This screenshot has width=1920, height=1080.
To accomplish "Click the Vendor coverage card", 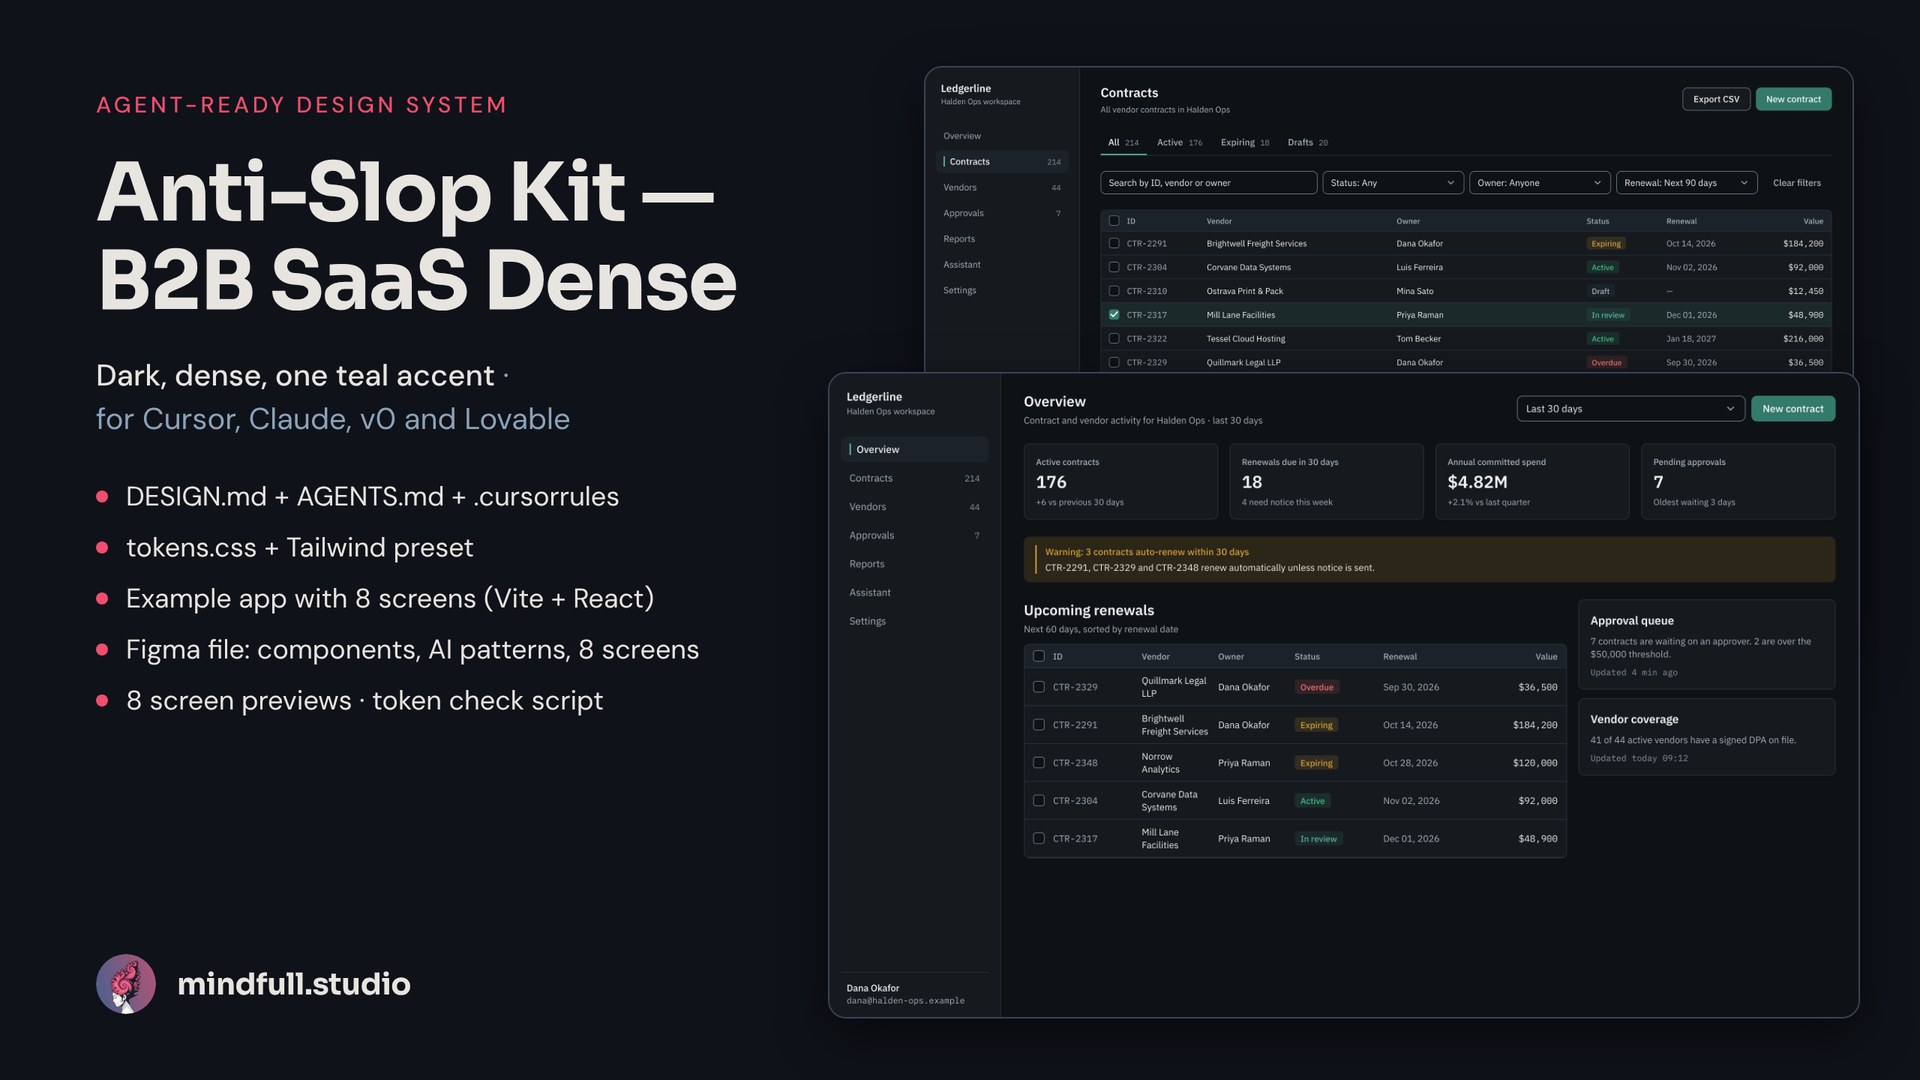I will tap(1706, 737).
